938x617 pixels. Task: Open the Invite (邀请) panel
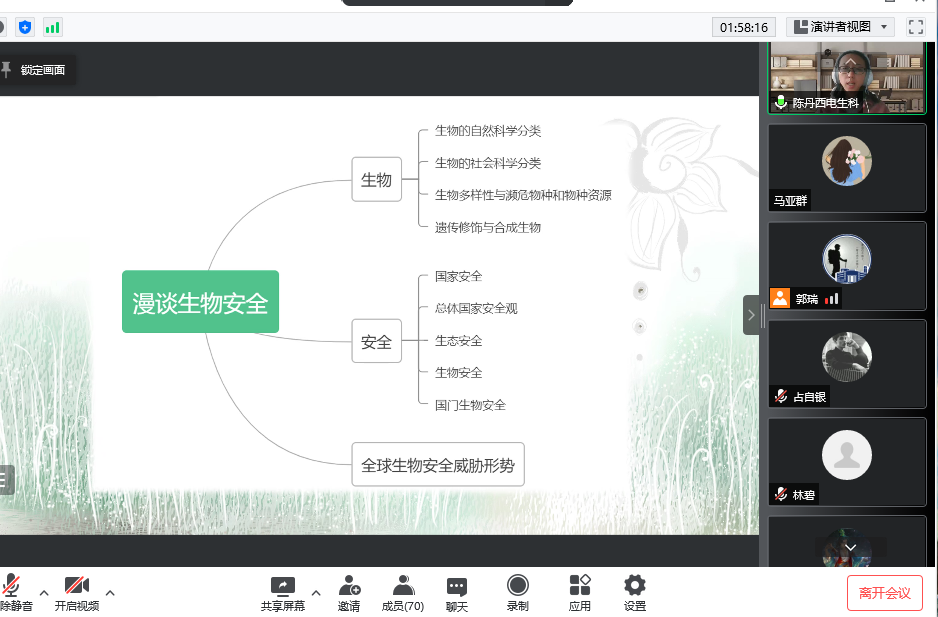pos(349,587)
